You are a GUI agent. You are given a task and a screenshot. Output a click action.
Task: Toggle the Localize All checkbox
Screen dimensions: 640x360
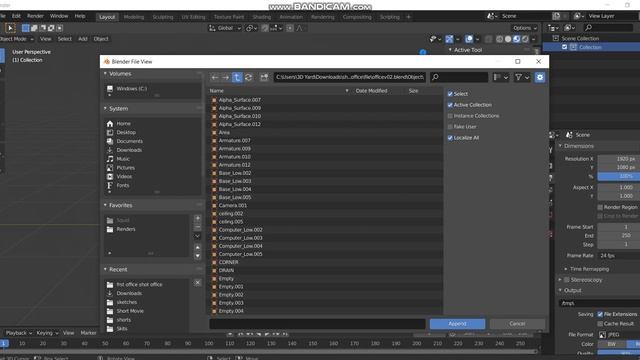(x=450, y=138)
